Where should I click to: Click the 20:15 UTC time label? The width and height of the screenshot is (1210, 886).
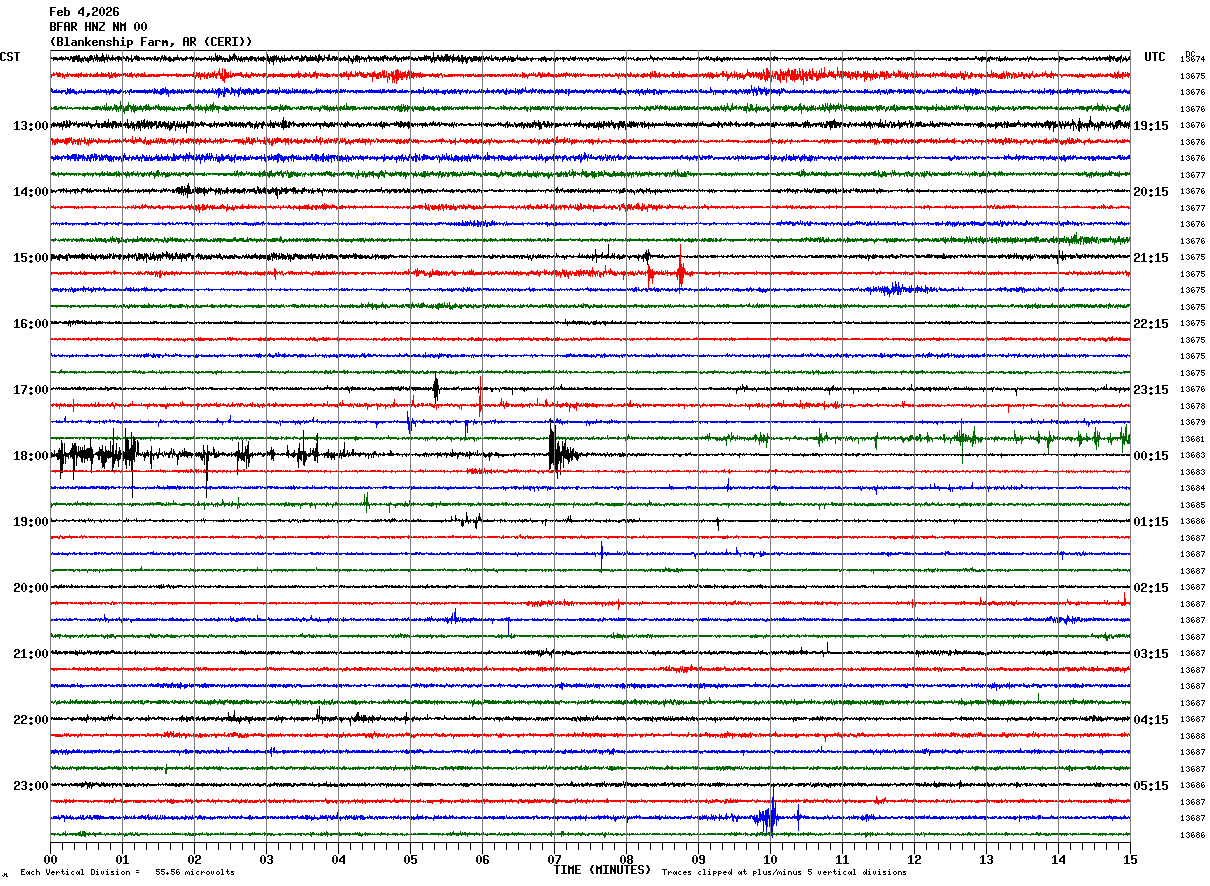[x=1151, y=192]
